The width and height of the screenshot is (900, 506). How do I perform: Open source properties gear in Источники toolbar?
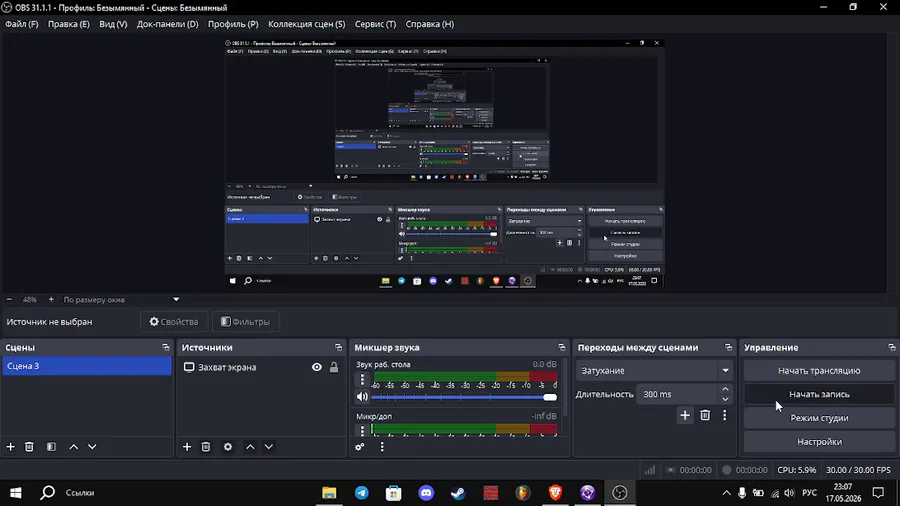(228, 446)
